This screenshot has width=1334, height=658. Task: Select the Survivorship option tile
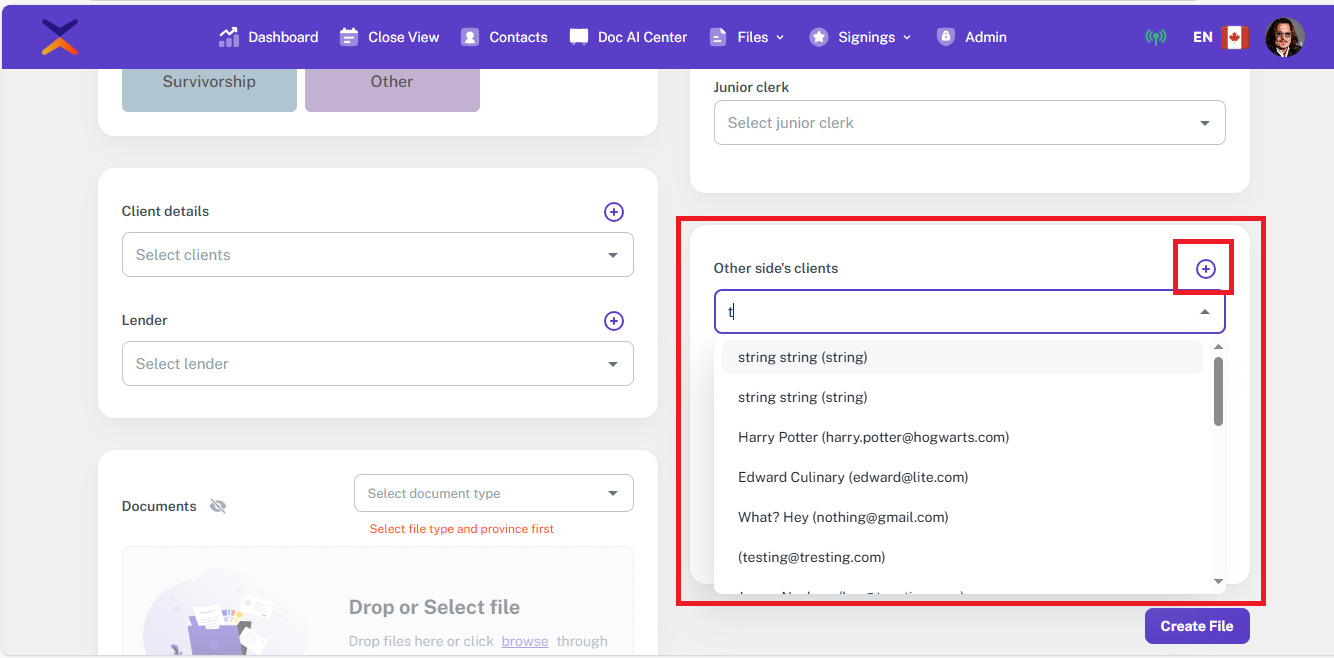[209, 84]
